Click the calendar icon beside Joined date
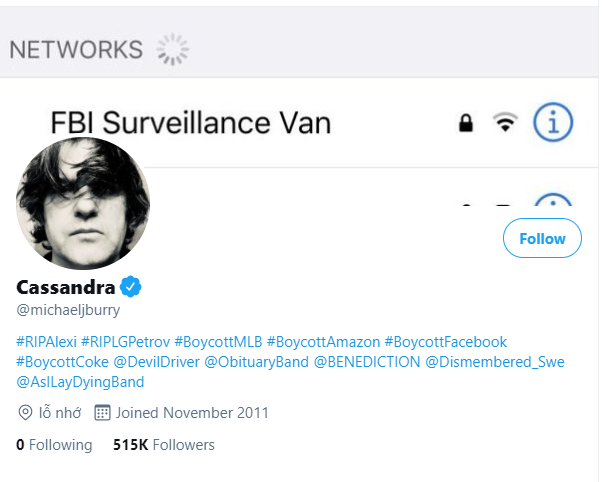This screenshot has height=482, width=602. [102, 412]
